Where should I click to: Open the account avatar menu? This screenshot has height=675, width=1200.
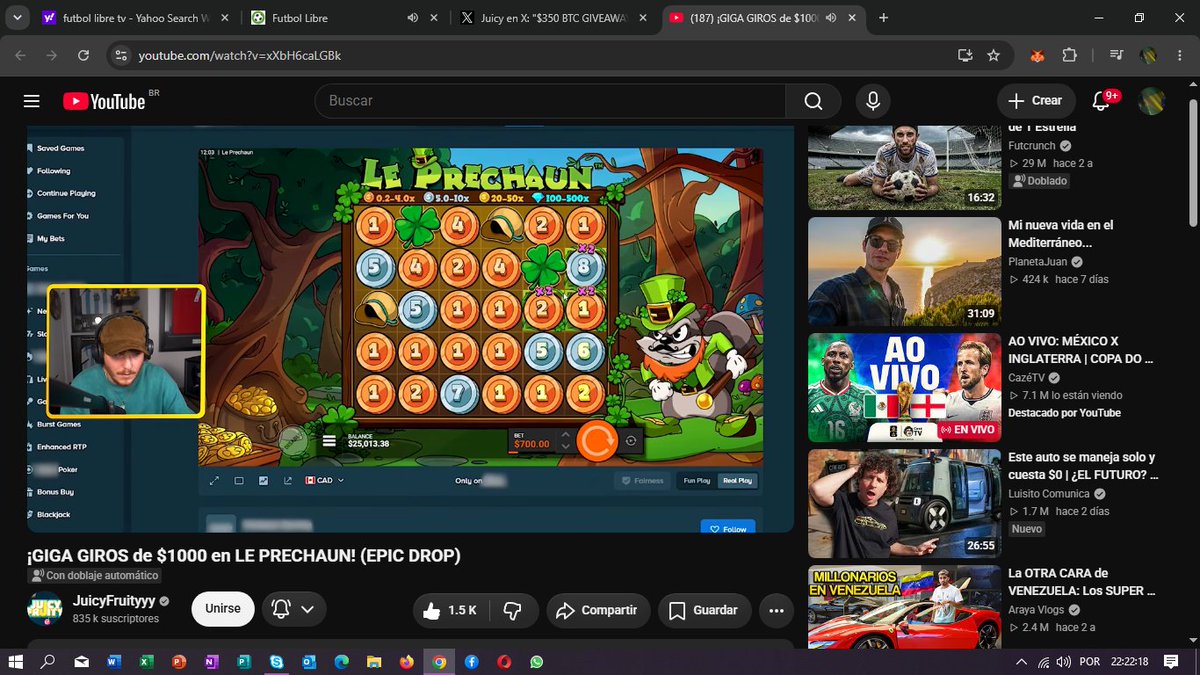pyautogui.click(x=1153, y=101)
